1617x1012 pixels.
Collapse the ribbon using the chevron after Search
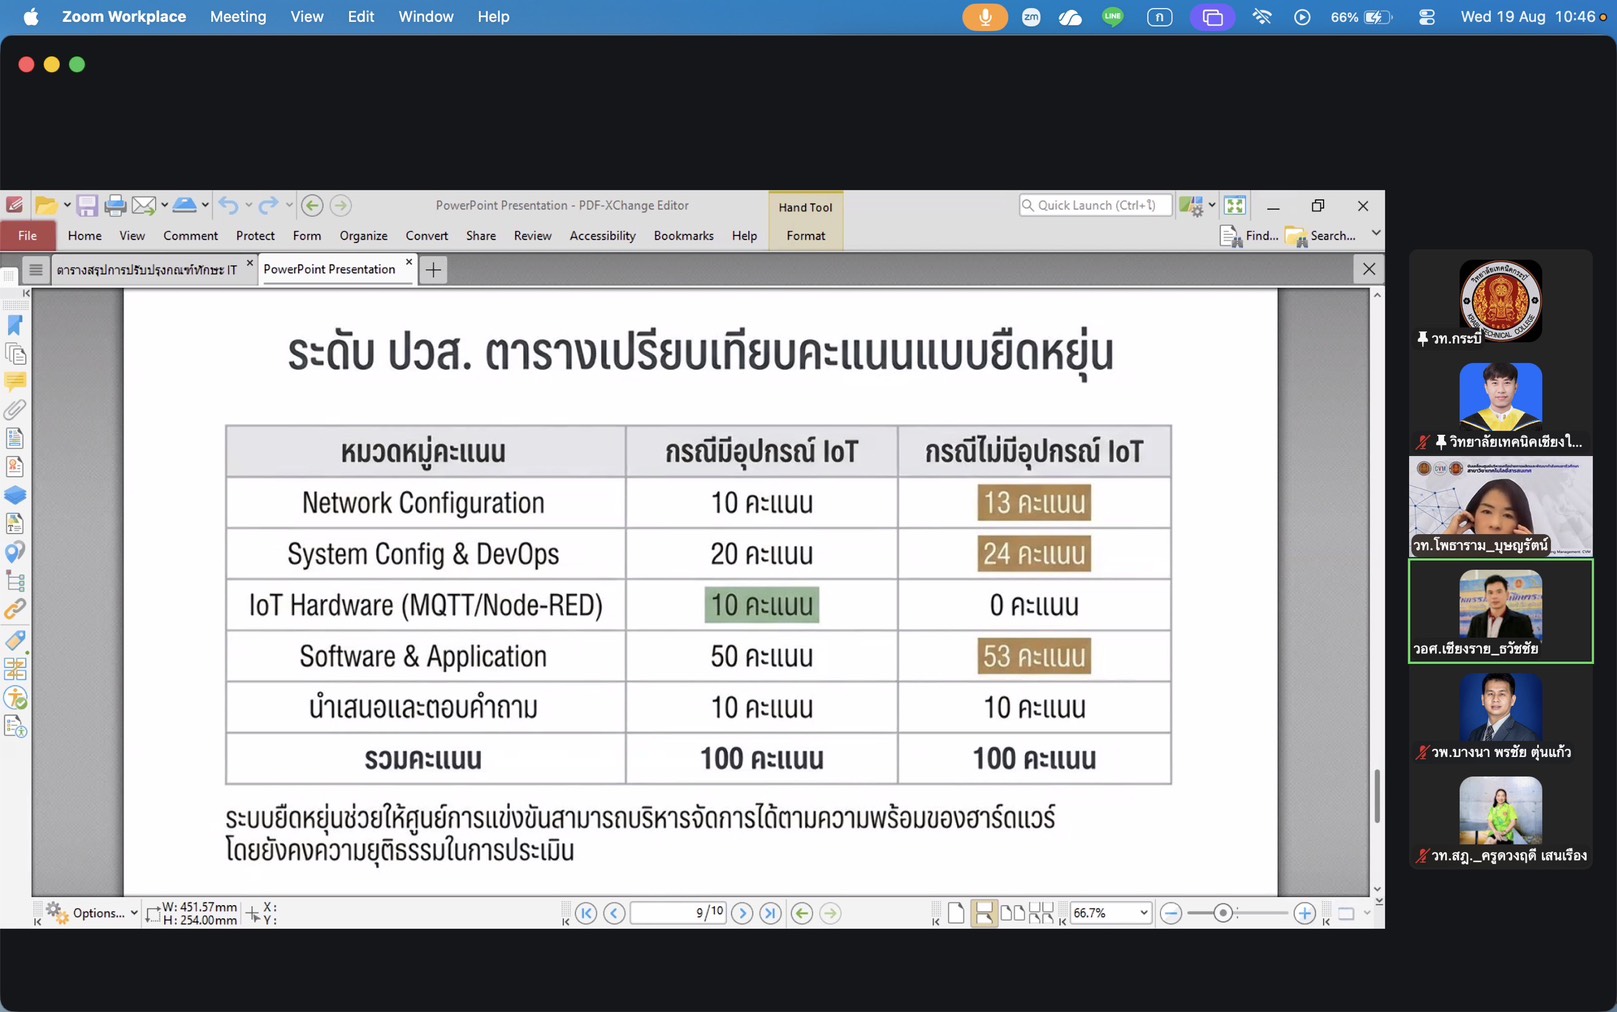pyautogui.click(x=1376, y=234)
